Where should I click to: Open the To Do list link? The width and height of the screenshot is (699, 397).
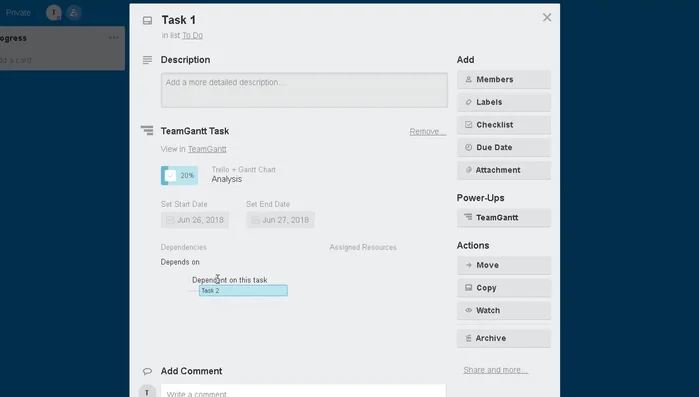pos(192,35)
